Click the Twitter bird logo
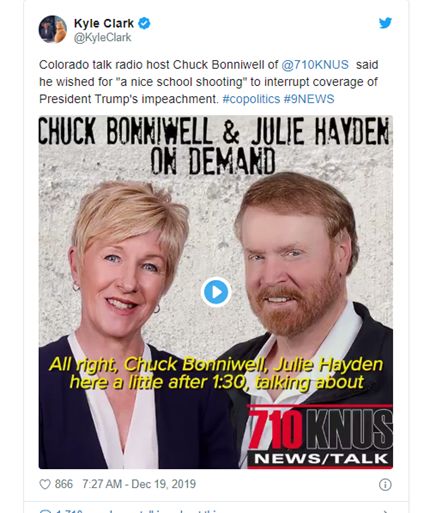Image resolution: width=448 pixels, height=513 pixels. click(x=385, y=23)
